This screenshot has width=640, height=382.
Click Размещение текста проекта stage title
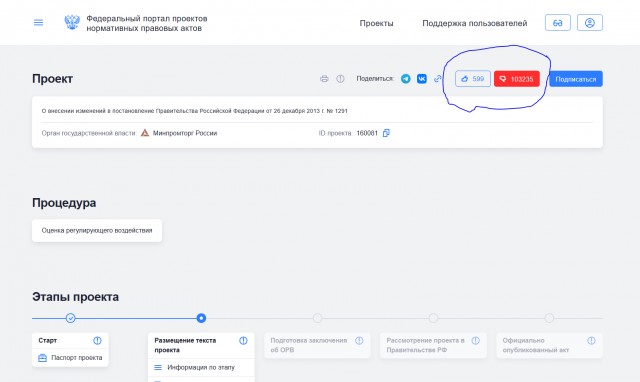(185, 345)
